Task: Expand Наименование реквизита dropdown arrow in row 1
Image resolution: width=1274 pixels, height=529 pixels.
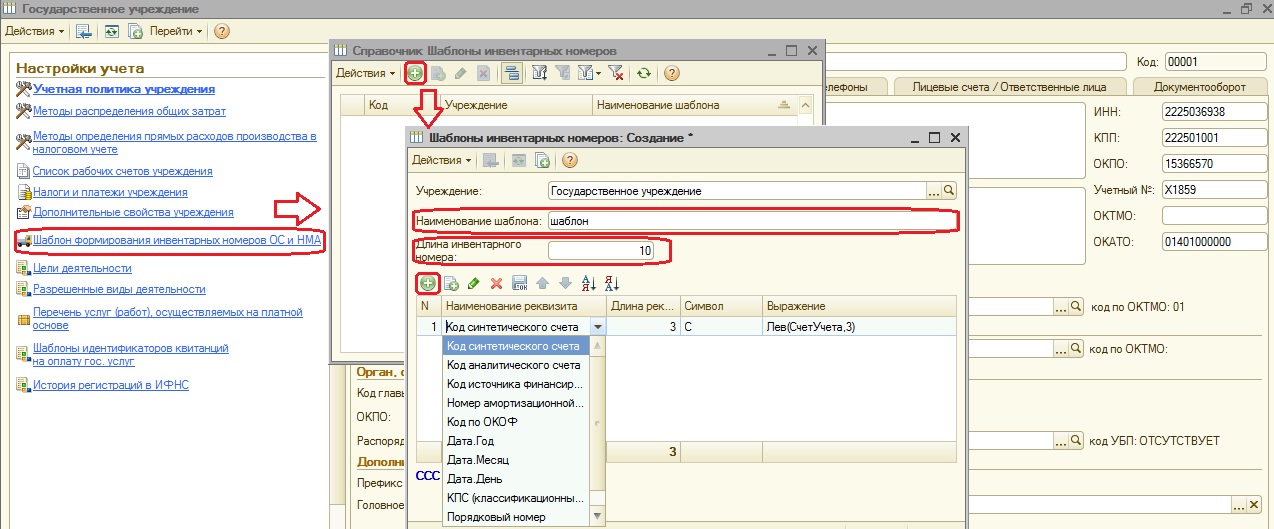Action: [598, 327]
